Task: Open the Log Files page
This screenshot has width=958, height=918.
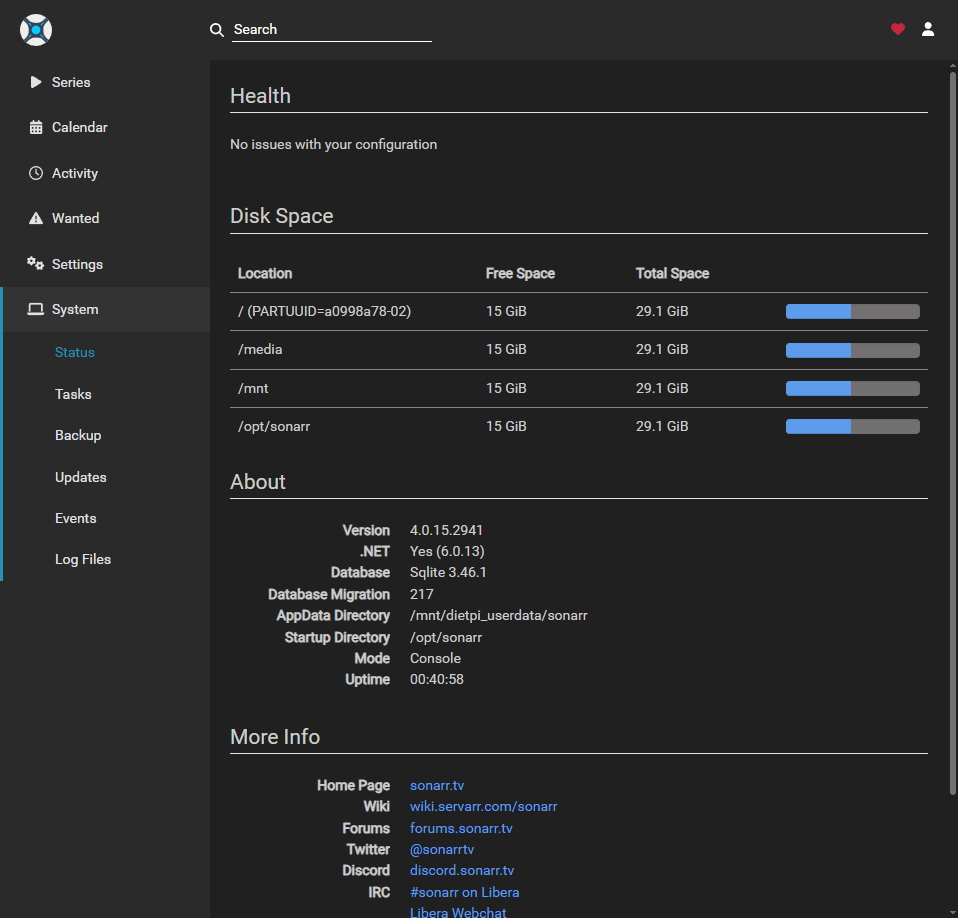Action: point(83,560)
